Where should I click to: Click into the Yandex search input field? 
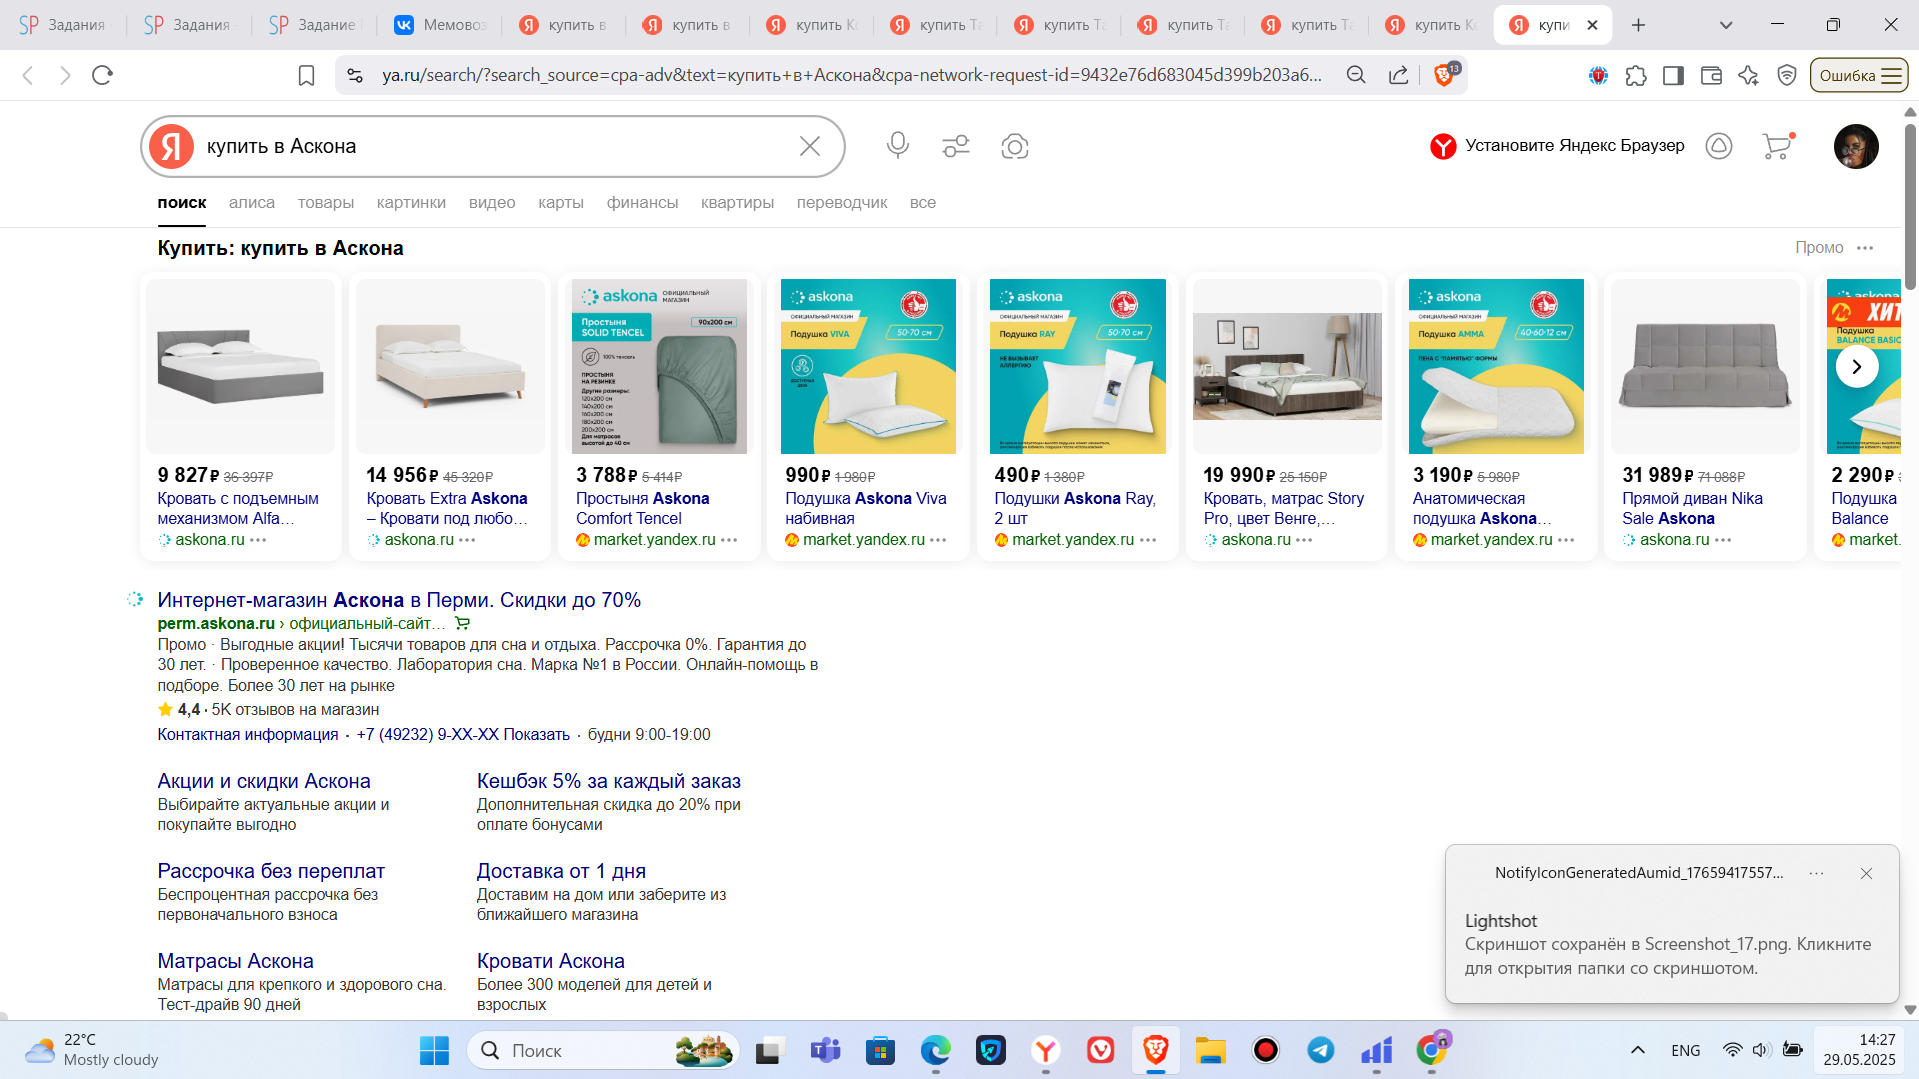point(495,146)
